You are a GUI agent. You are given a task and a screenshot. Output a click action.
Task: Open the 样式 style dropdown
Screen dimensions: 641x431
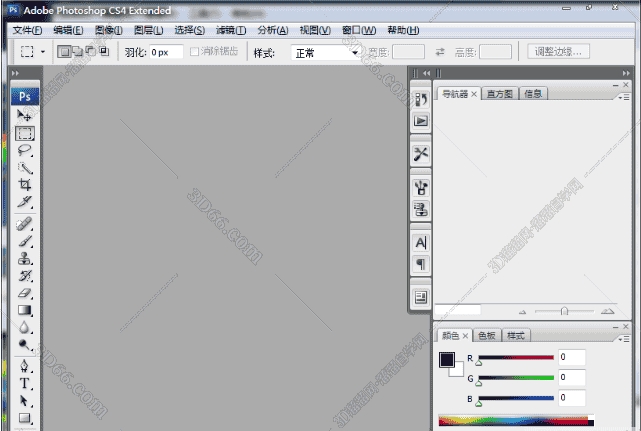click(325, 52)
